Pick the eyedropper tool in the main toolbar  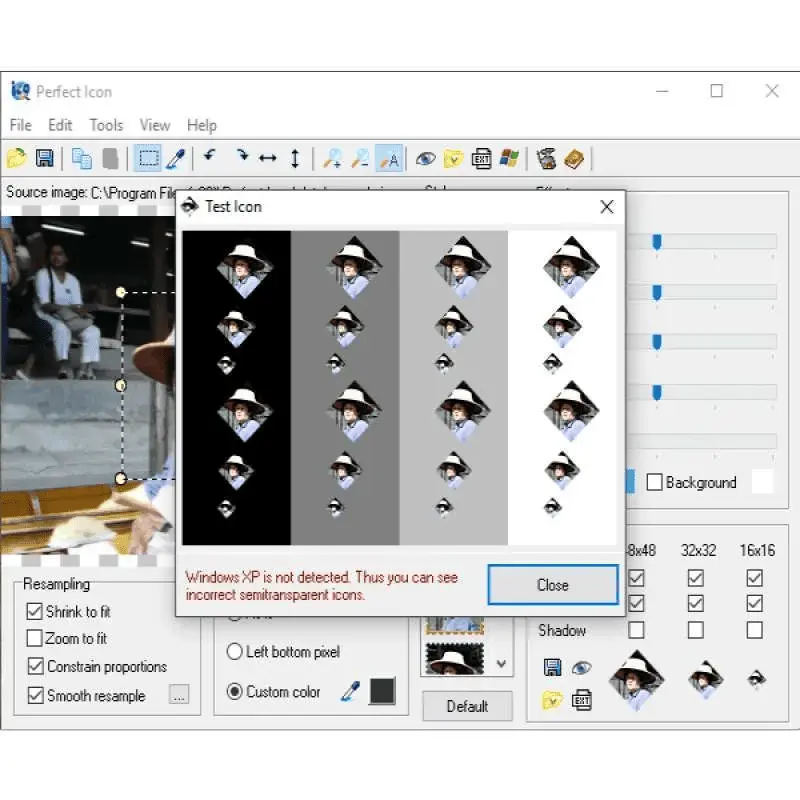pyautogui.click(x=176, y=158)
